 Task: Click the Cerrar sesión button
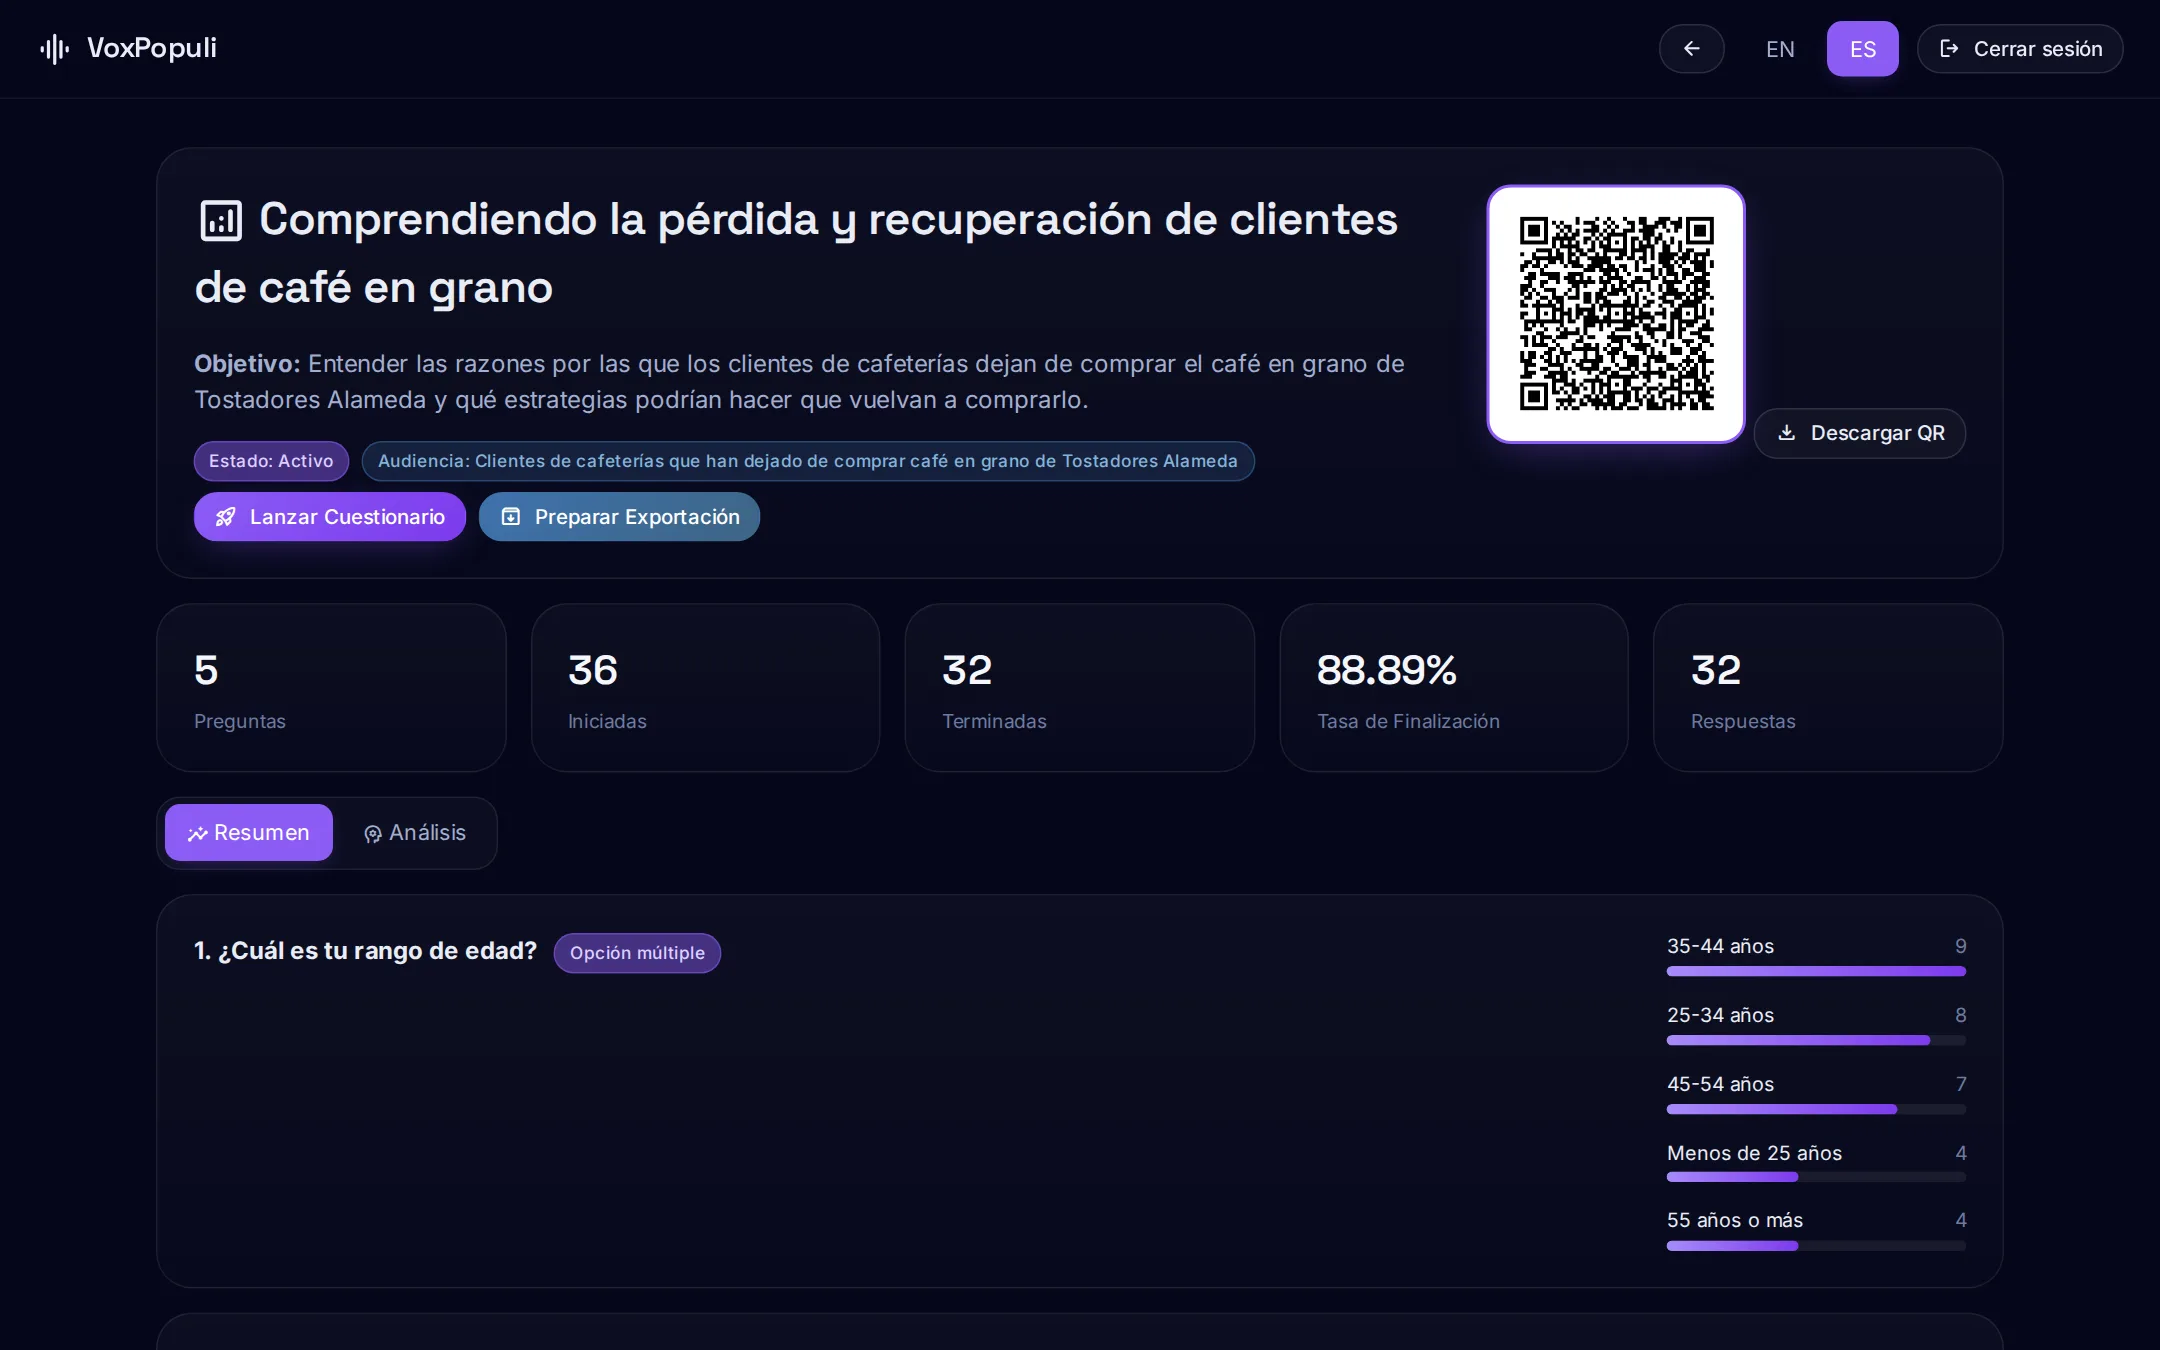coord(2019,49)
